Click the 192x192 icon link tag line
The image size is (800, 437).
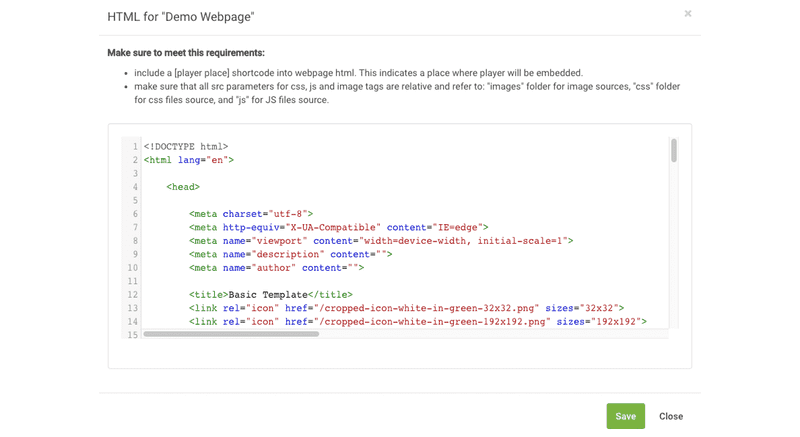[x=417, y=321]
